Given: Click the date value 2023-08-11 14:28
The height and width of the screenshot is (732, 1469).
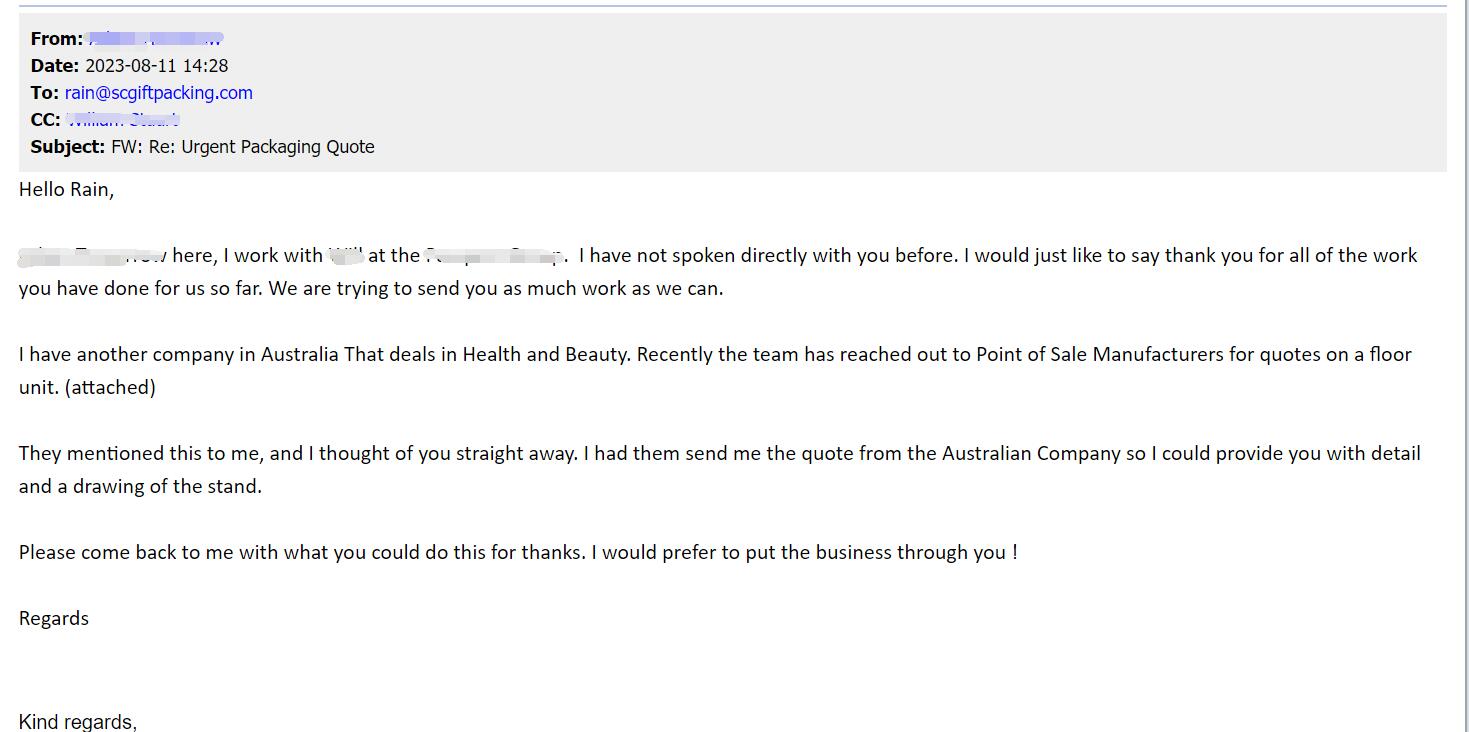Looking at the screenshot, I should click(x=156, y=66).
